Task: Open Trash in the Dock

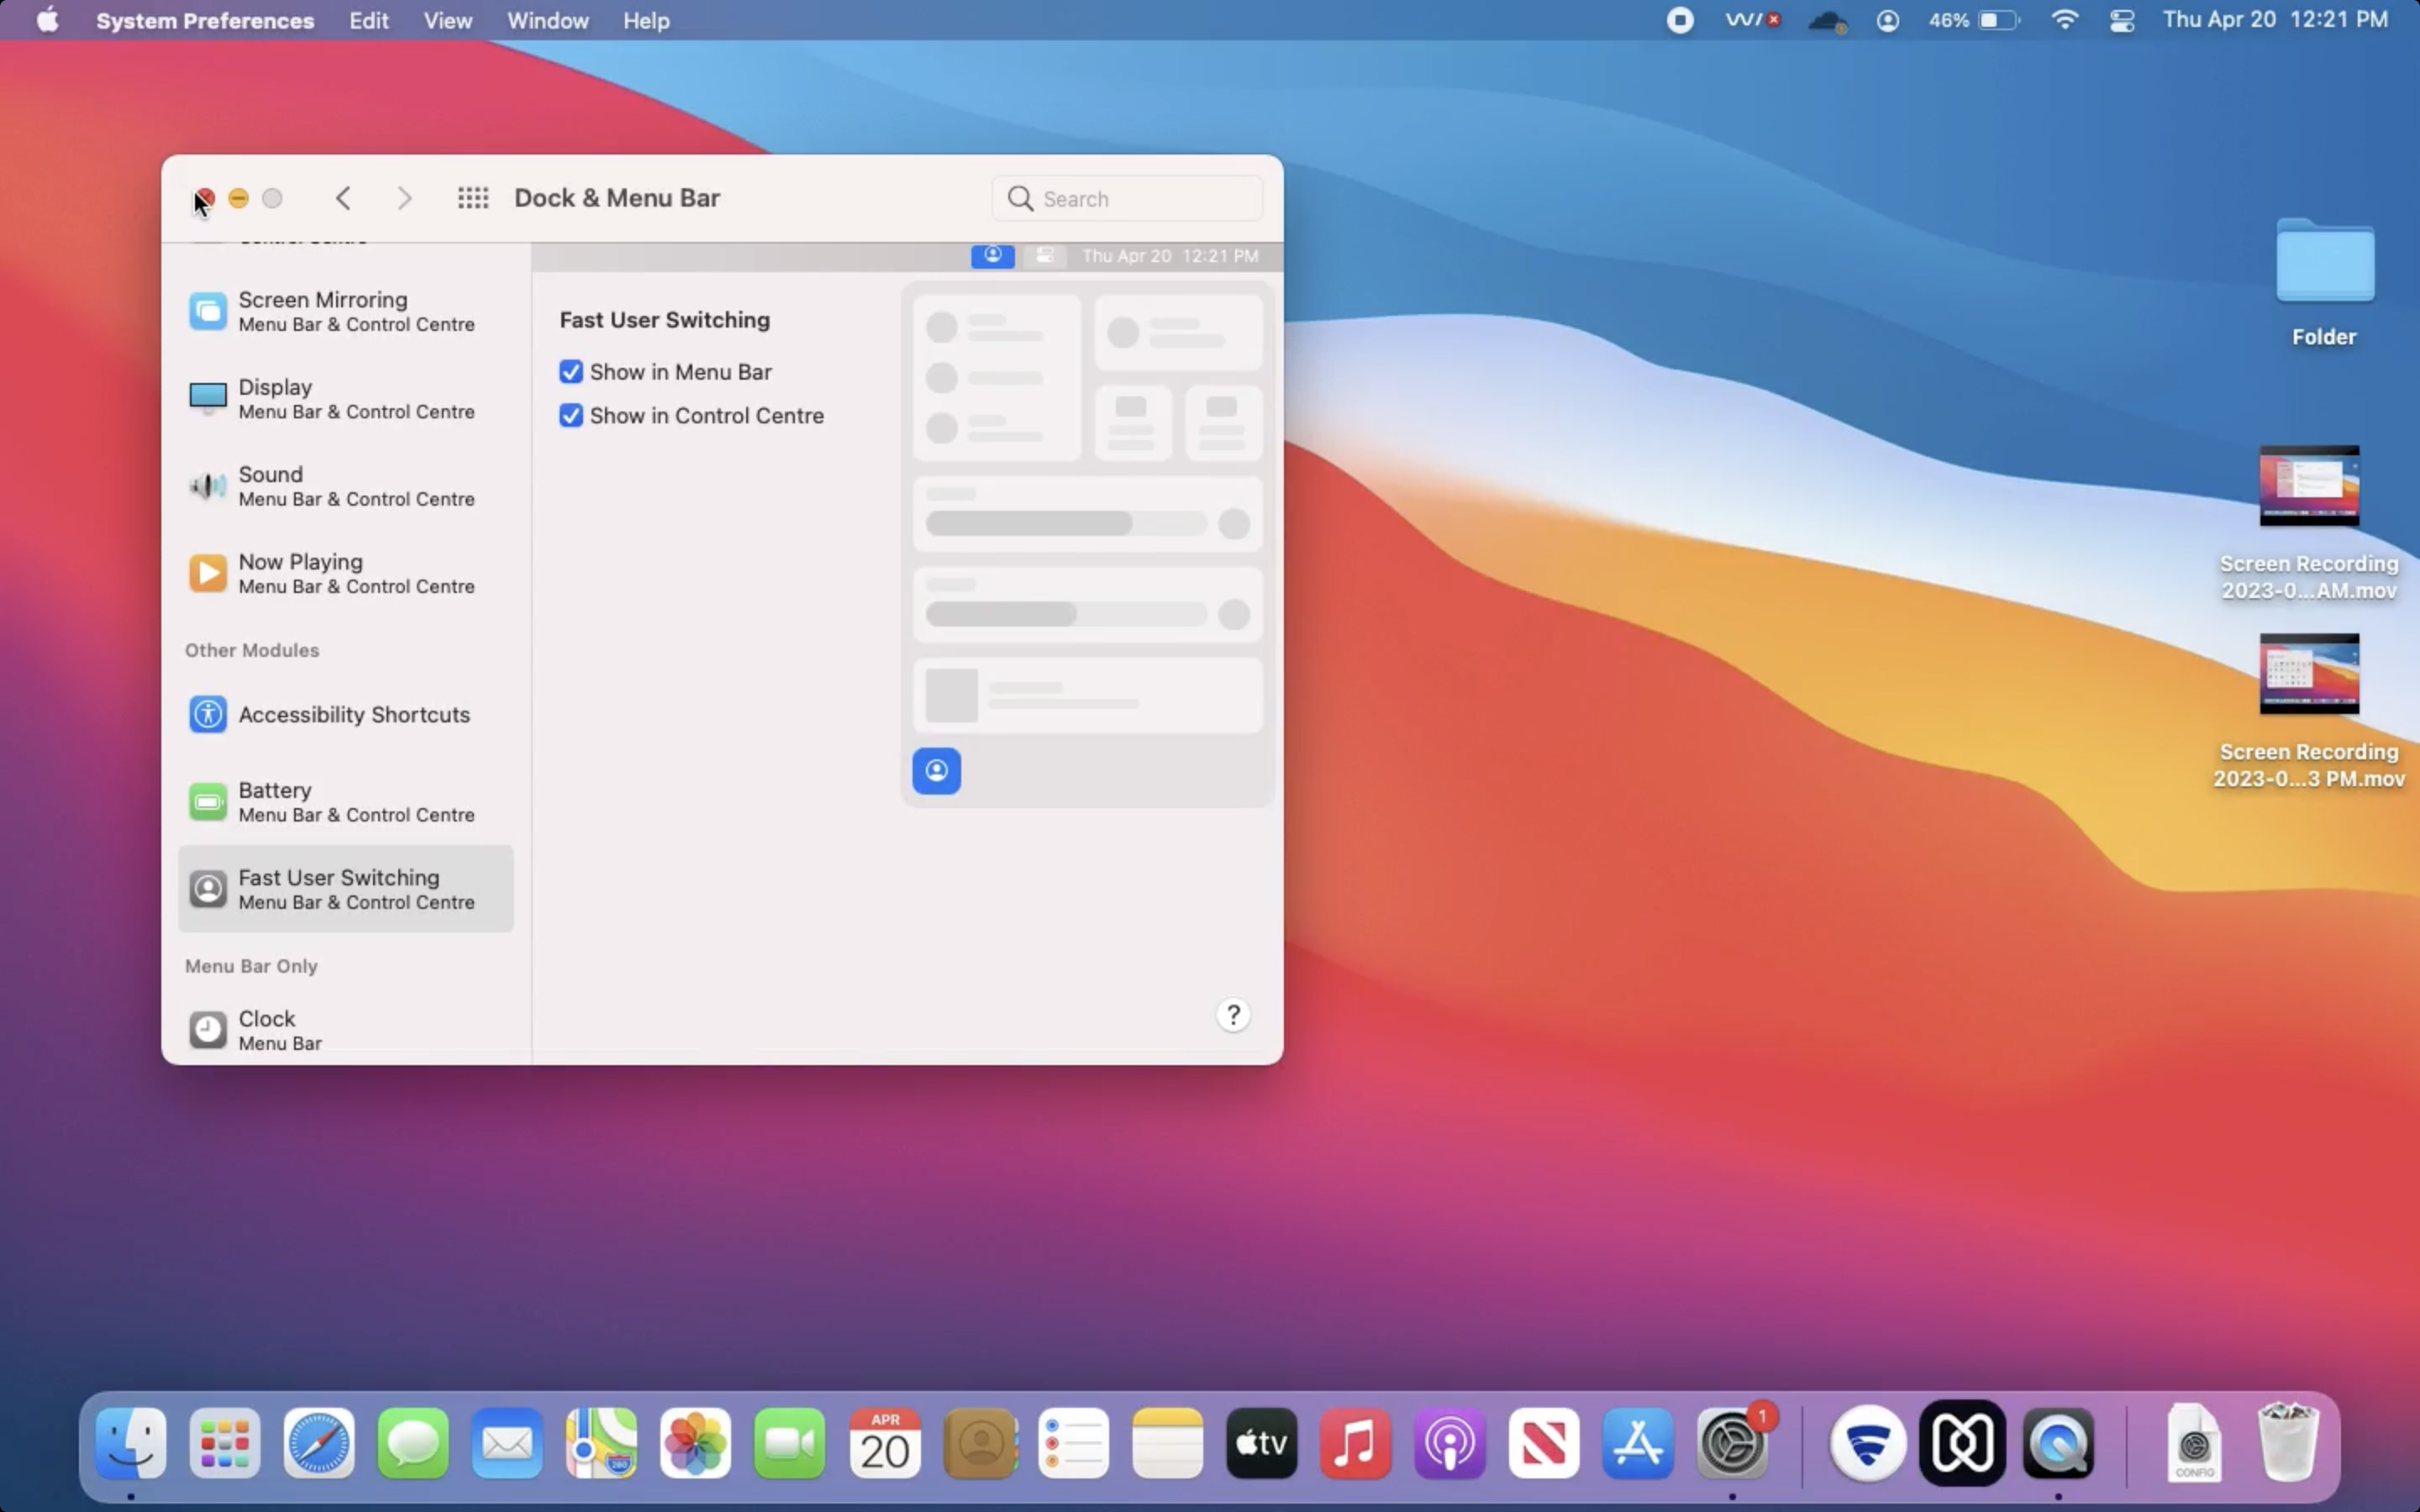Action: [2288, 1443]
